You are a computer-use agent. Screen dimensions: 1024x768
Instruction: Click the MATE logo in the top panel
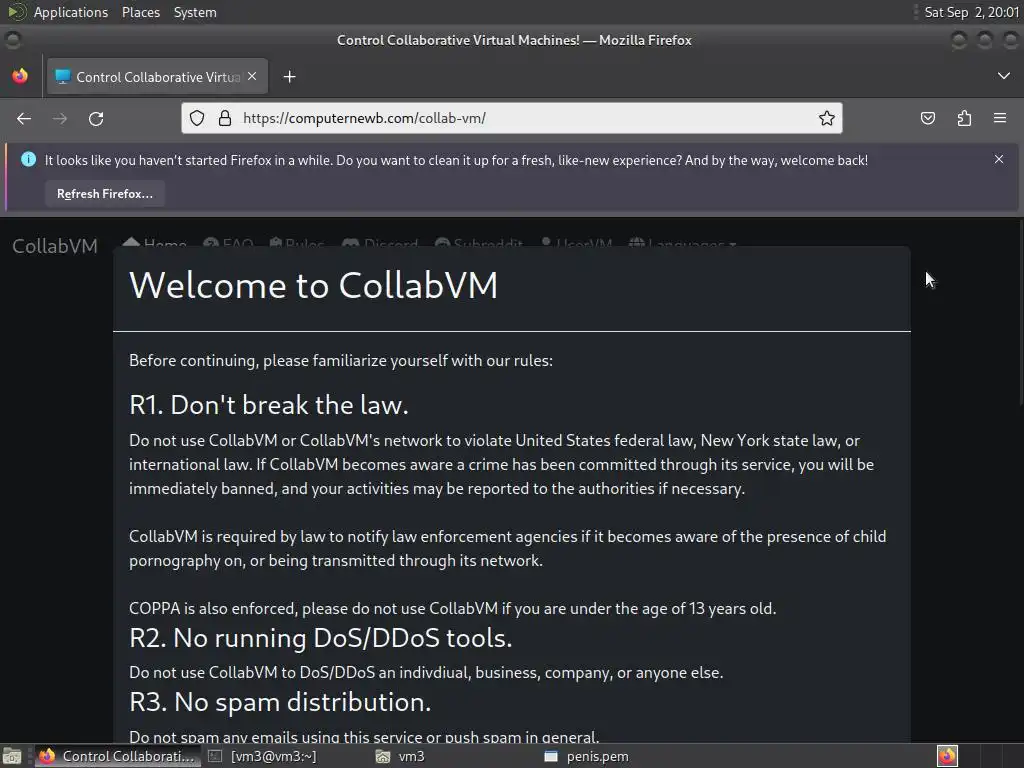point(16,12)
